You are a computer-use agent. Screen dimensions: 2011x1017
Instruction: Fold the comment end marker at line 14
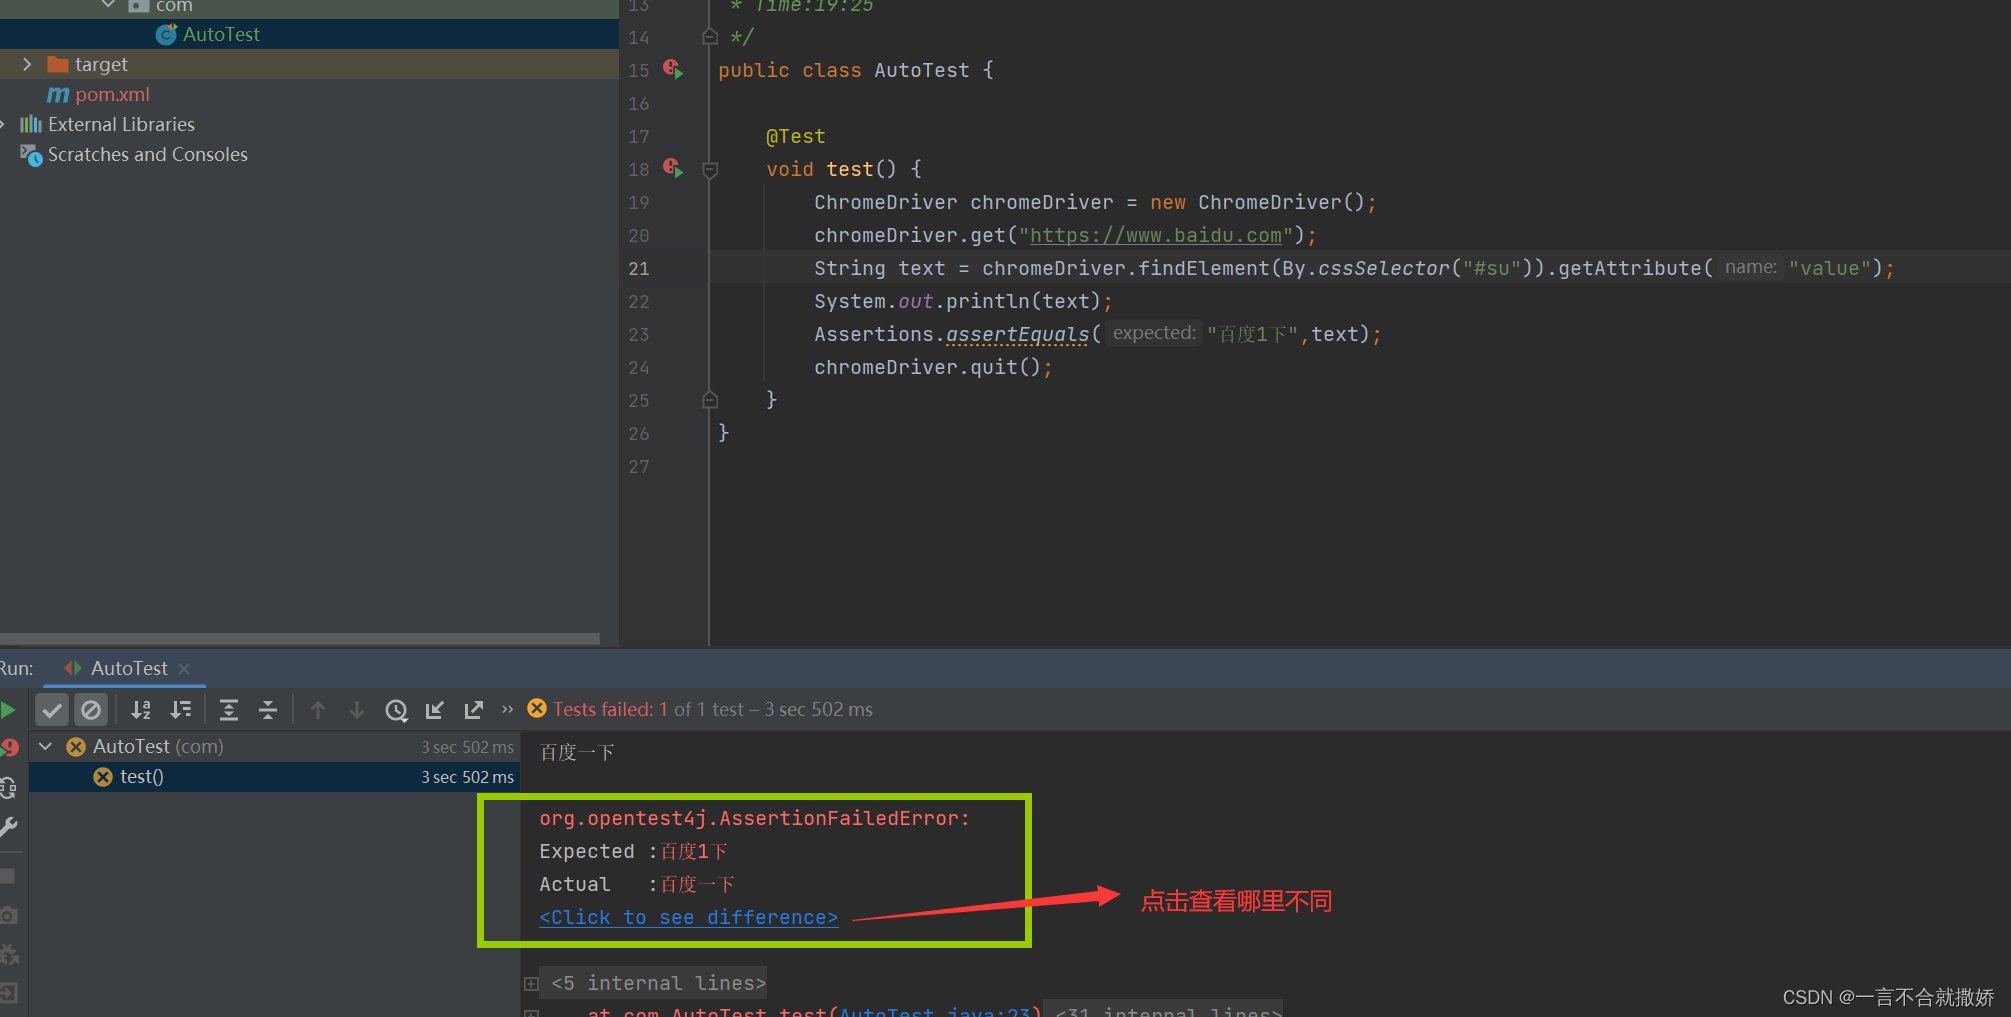tap(710, 37)
